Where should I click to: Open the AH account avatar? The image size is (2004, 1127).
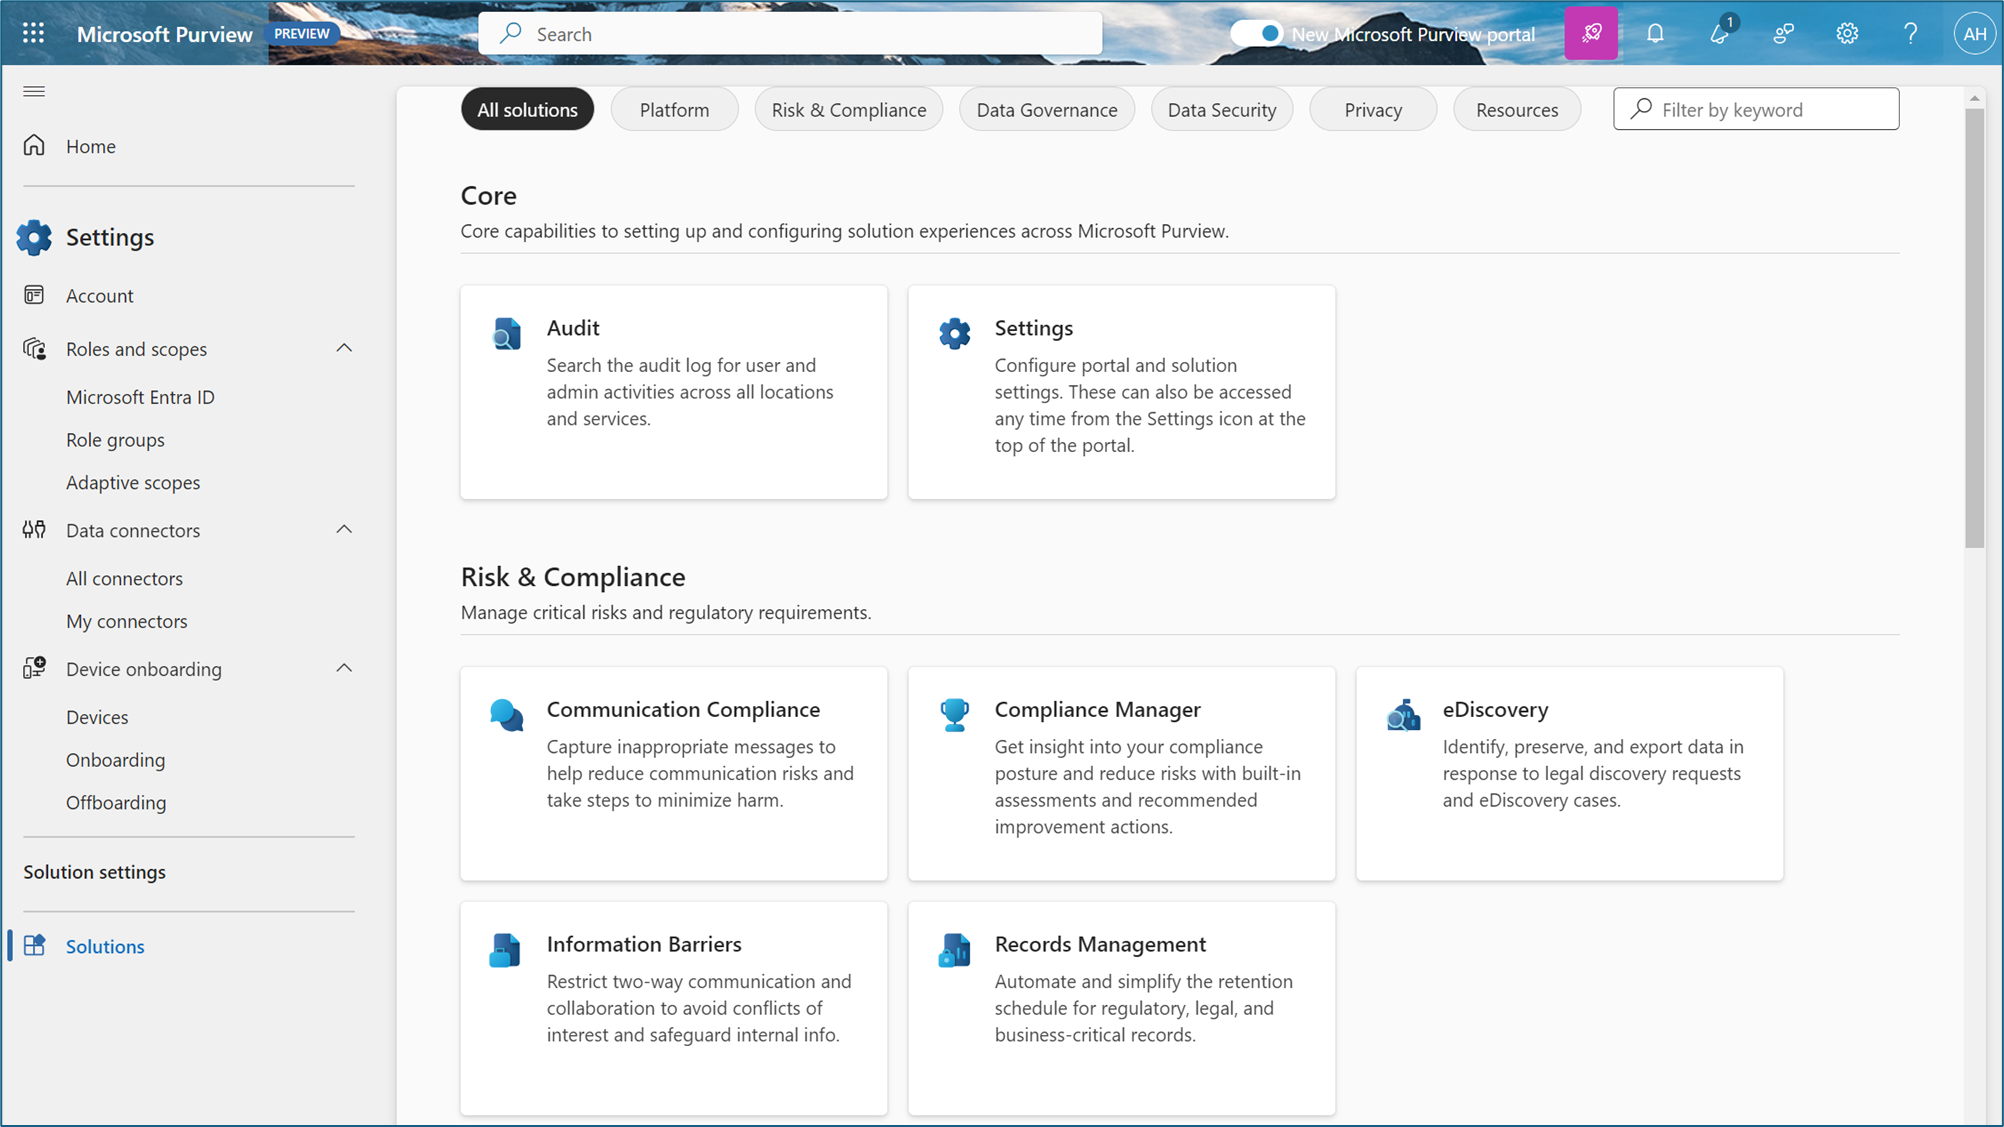1974,33
